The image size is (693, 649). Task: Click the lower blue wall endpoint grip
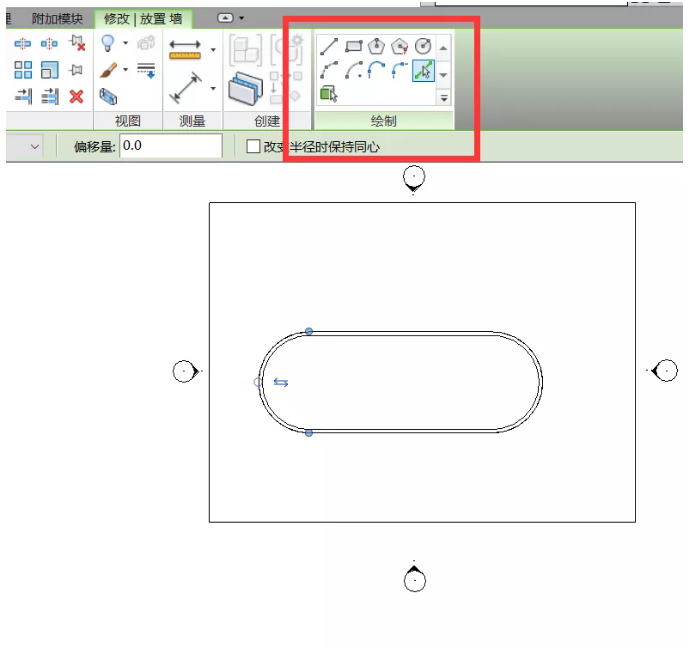pos(309,433)
